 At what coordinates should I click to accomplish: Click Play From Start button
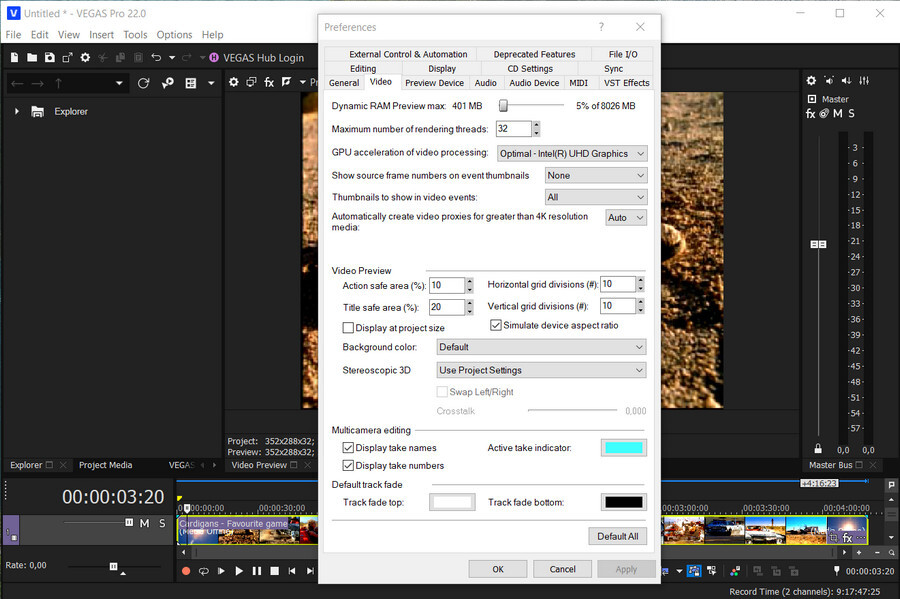pos(222,571)
